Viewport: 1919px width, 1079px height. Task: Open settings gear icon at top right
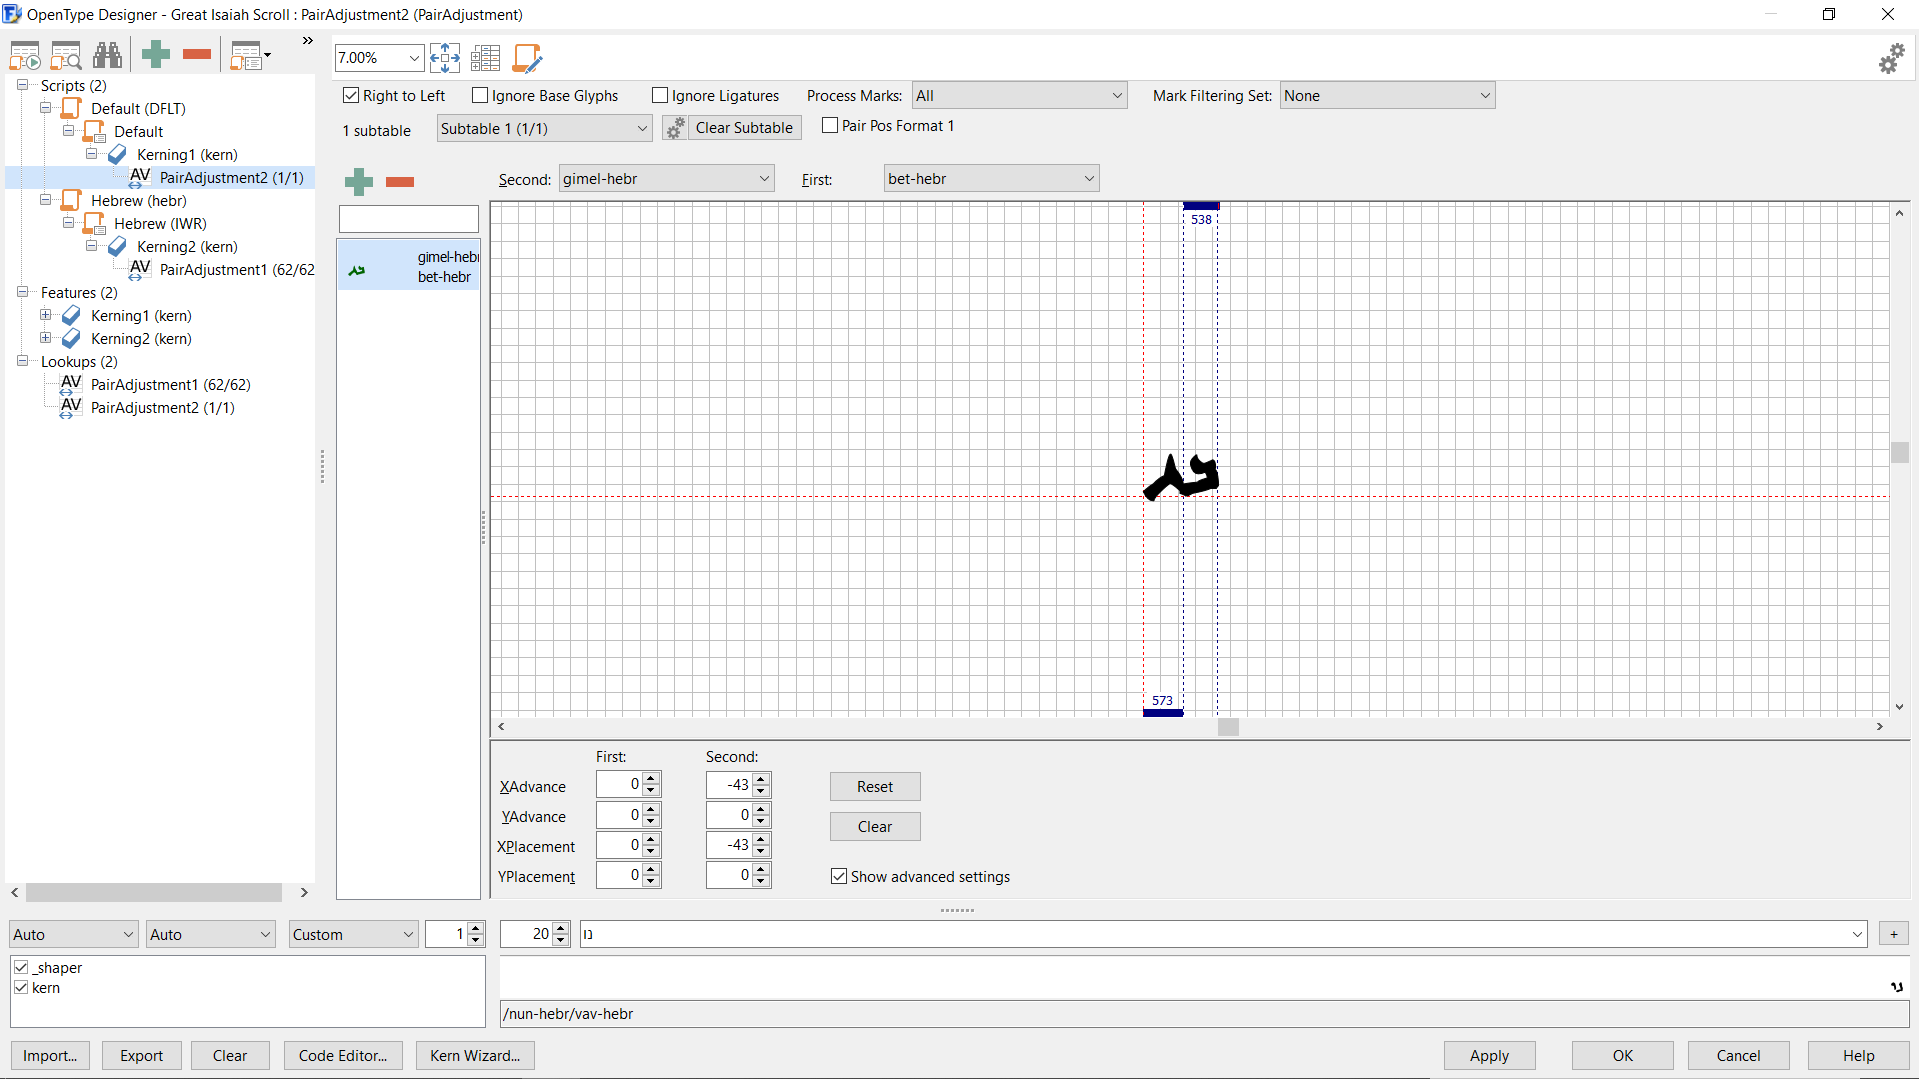coord(1891,59)
